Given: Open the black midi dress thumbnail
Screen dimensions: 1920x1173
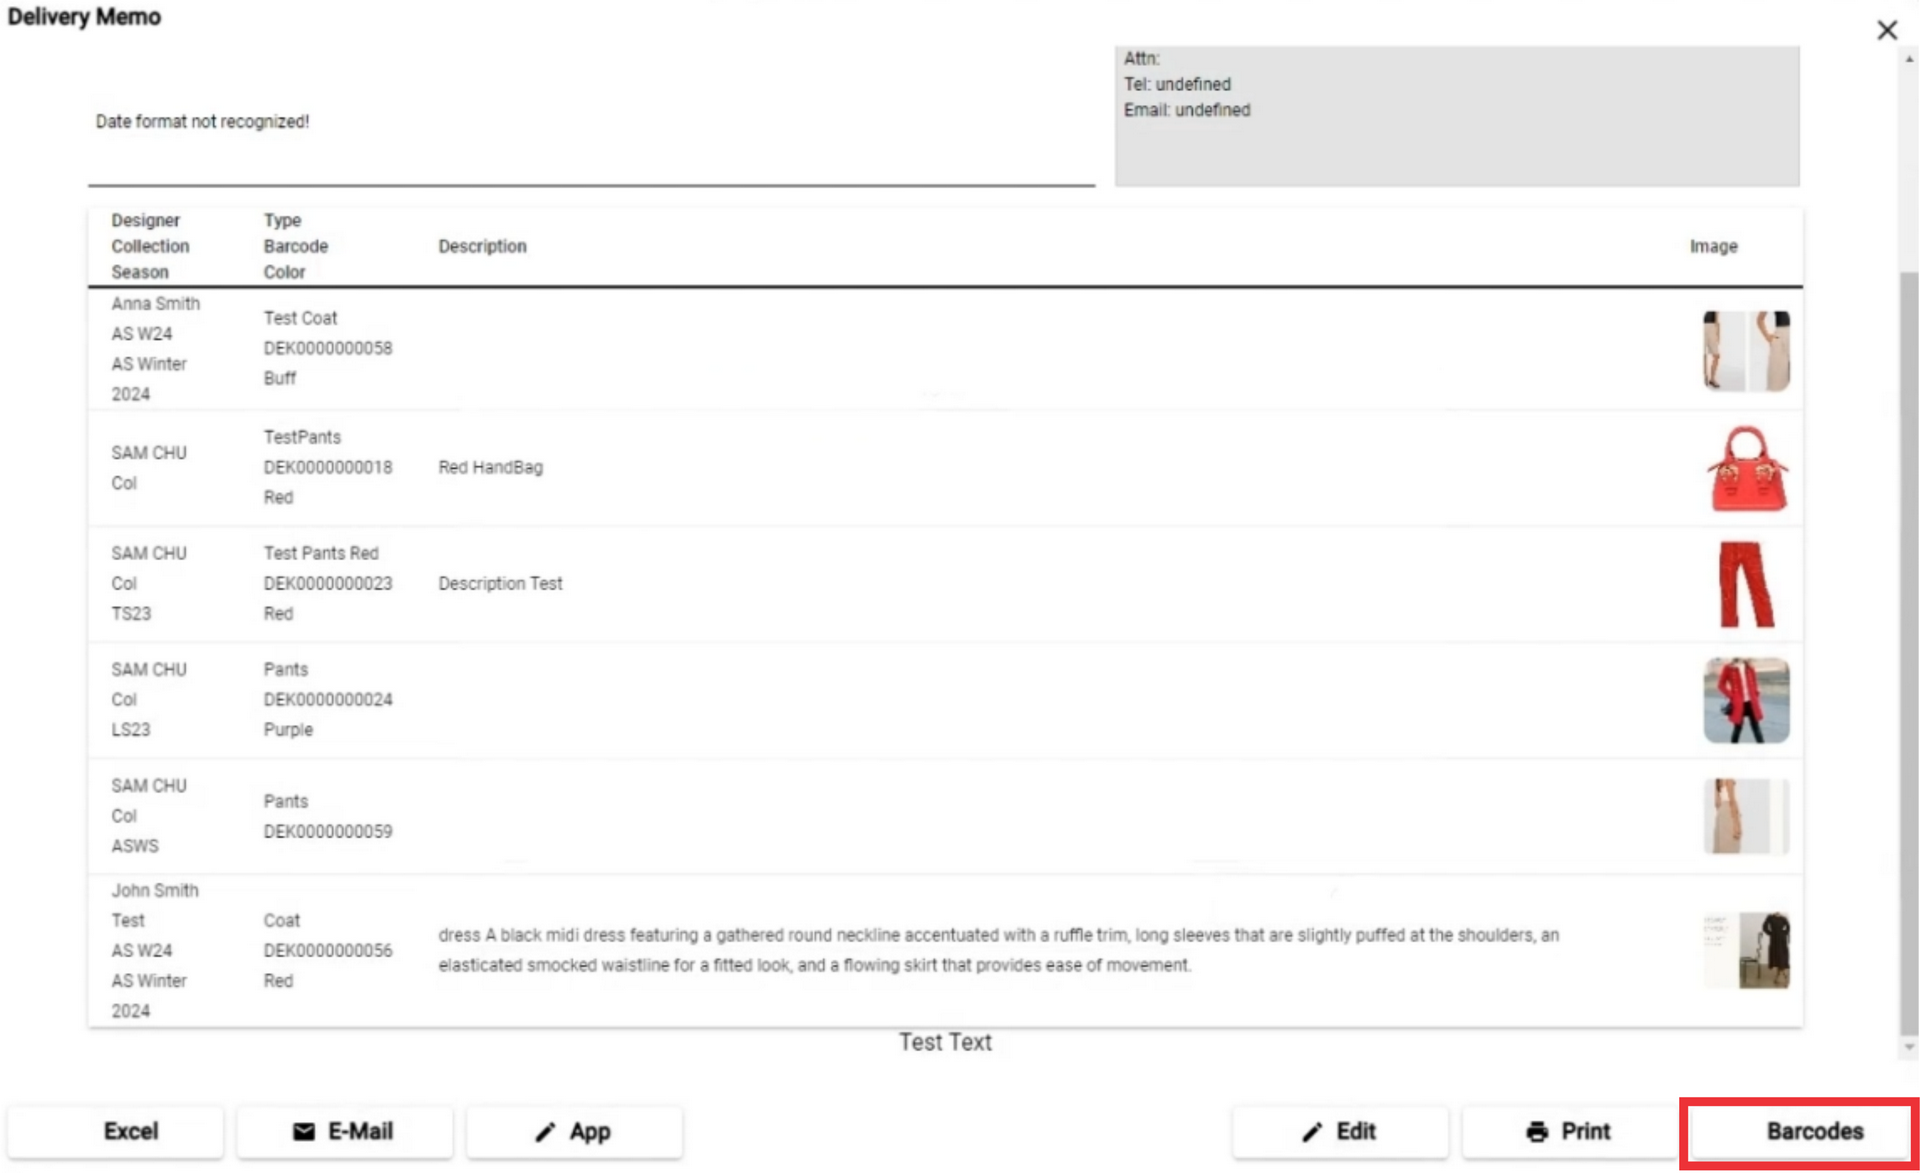Looking at the screenshot, I should tap(1746, 950).
